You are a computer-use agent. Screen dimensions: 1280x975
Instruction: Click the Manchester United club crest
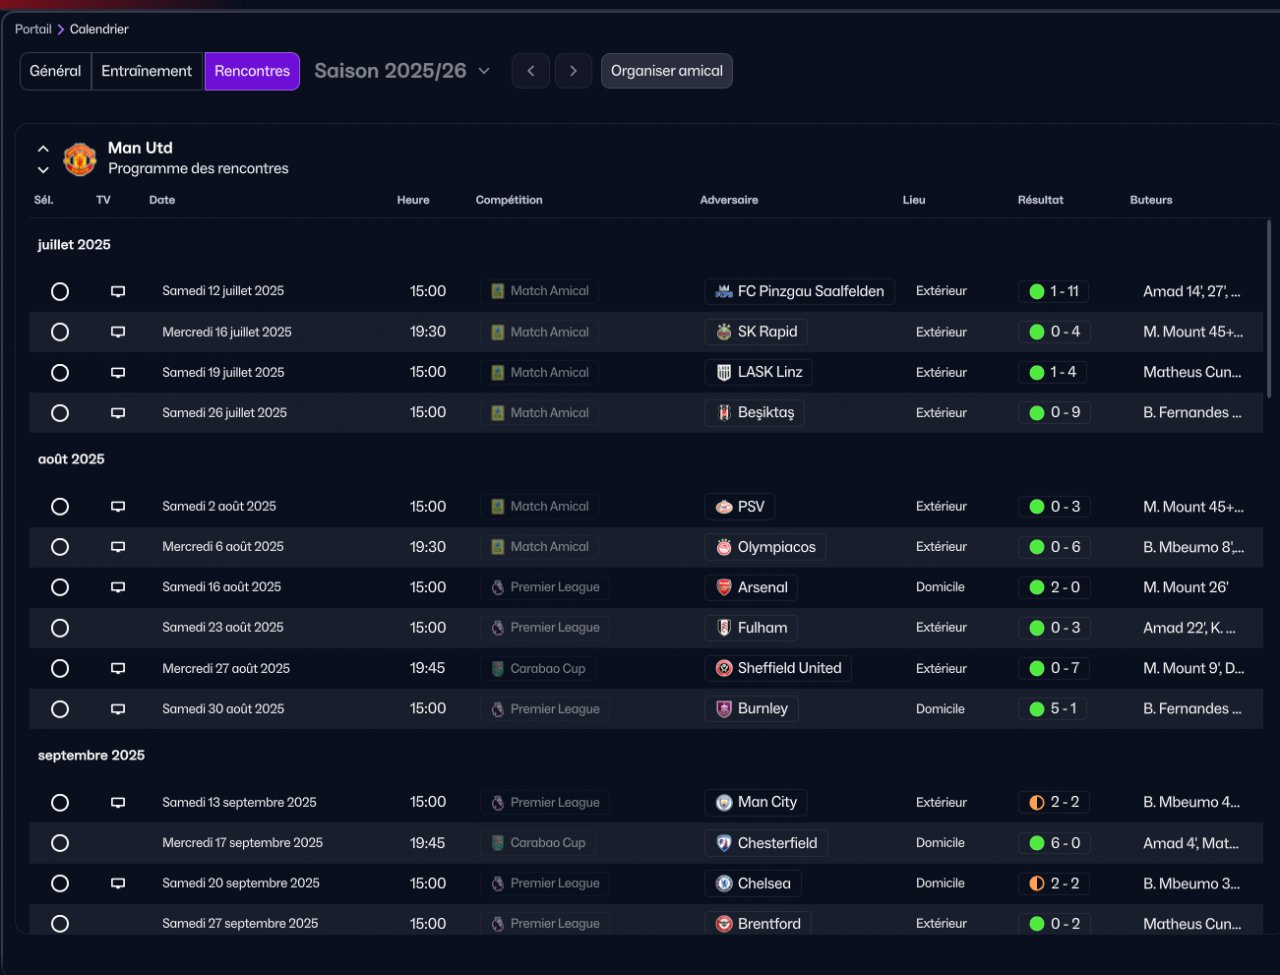click(x=80, y=159)
